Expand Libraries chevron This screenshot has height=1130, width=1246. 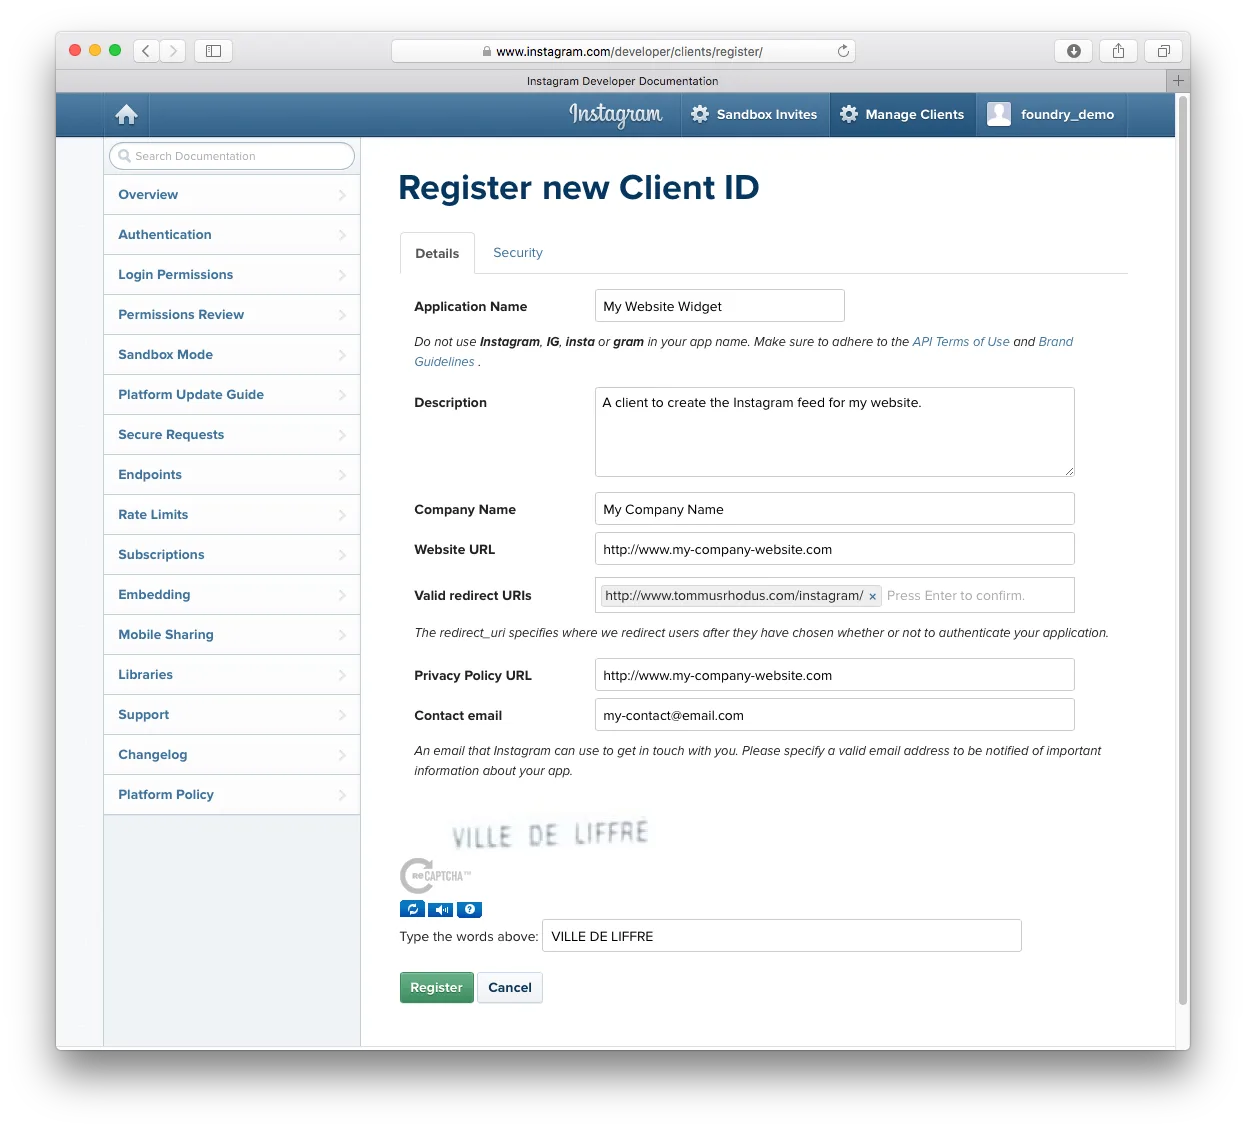point(342,675)
